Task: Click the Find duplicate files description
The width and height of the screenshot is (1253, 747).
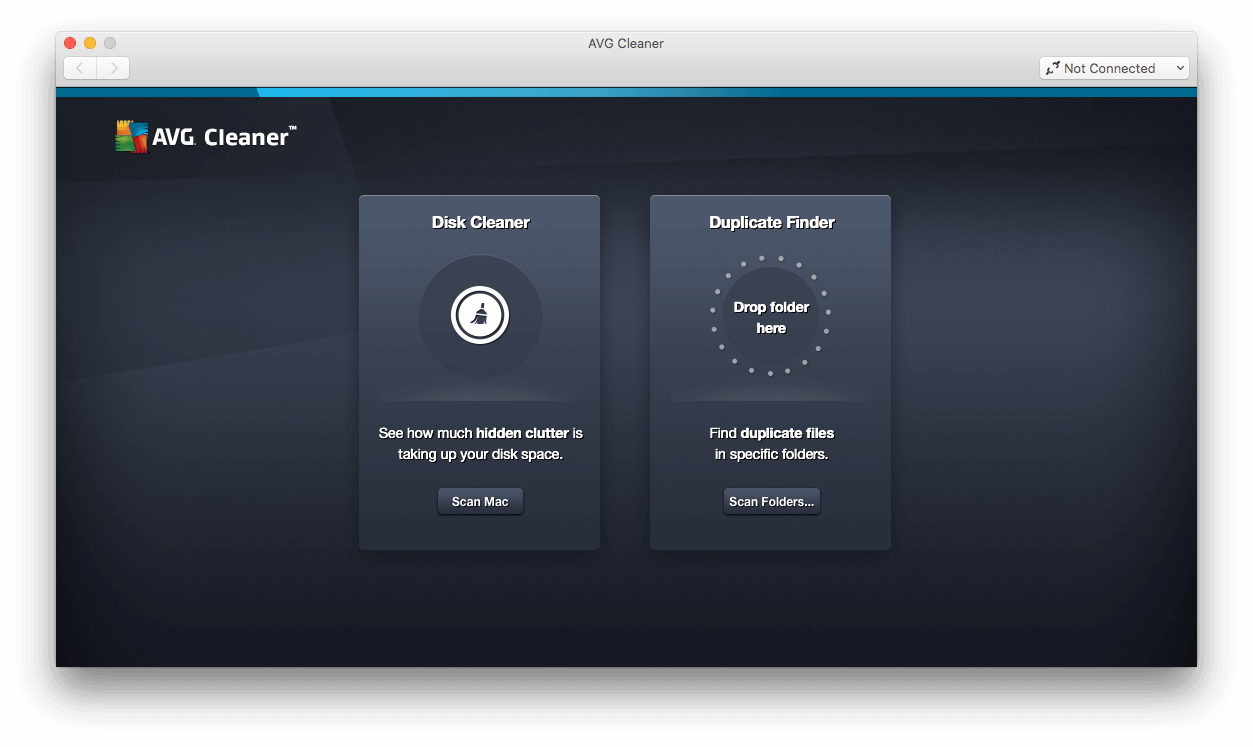Action: pyautogui.click(x=771, y=443)
